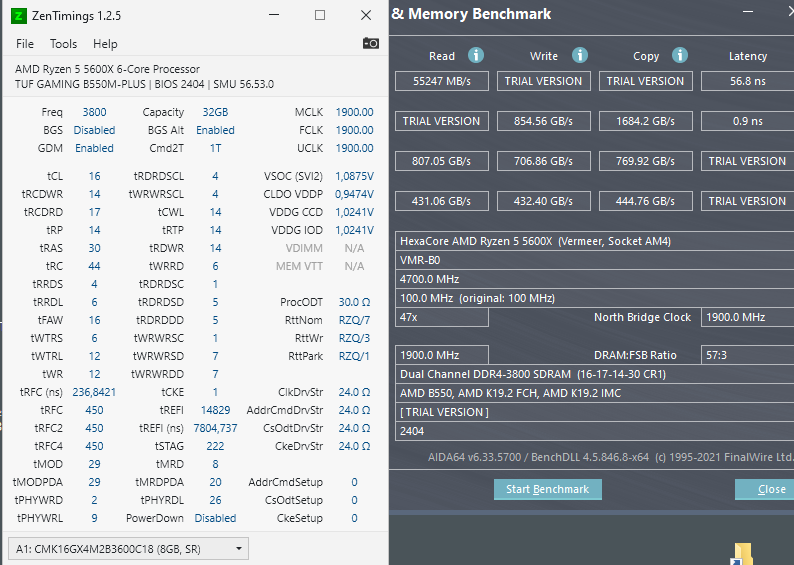Click the 807.05 GB/s read field
Screen dimensions: 794x565
click(x=442, y=161)
